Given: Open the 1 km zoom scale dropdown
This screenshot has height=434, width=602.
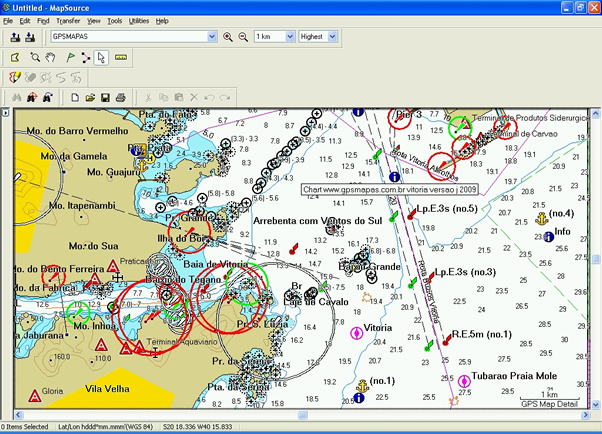Looking at the screenshot, I should pos(288,37).
